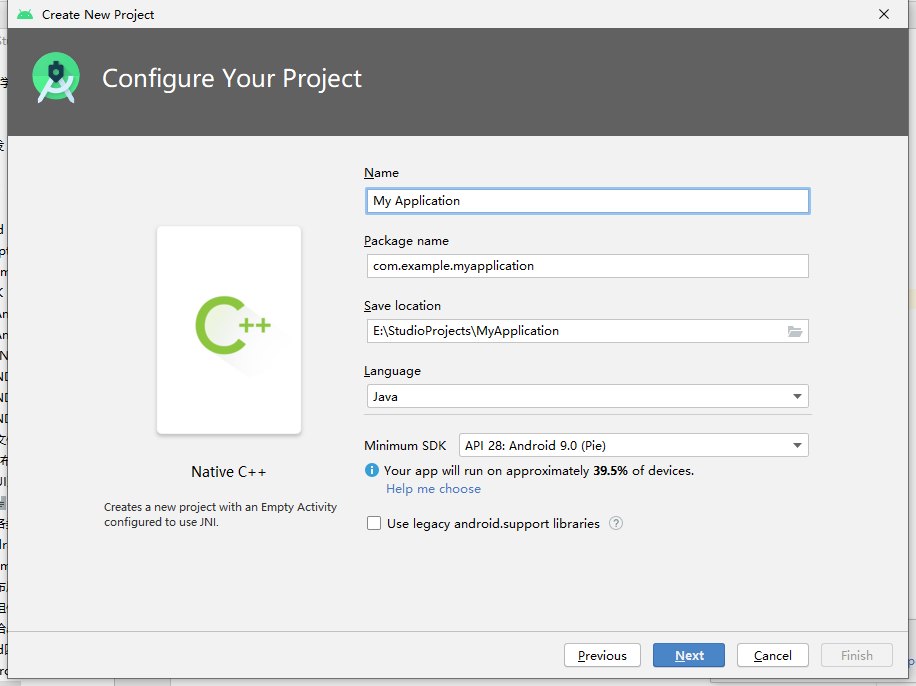The height and width of the screenshot is (686, 916).
Task: Click the Android icon in title bar
Action: tap(25, 15)
